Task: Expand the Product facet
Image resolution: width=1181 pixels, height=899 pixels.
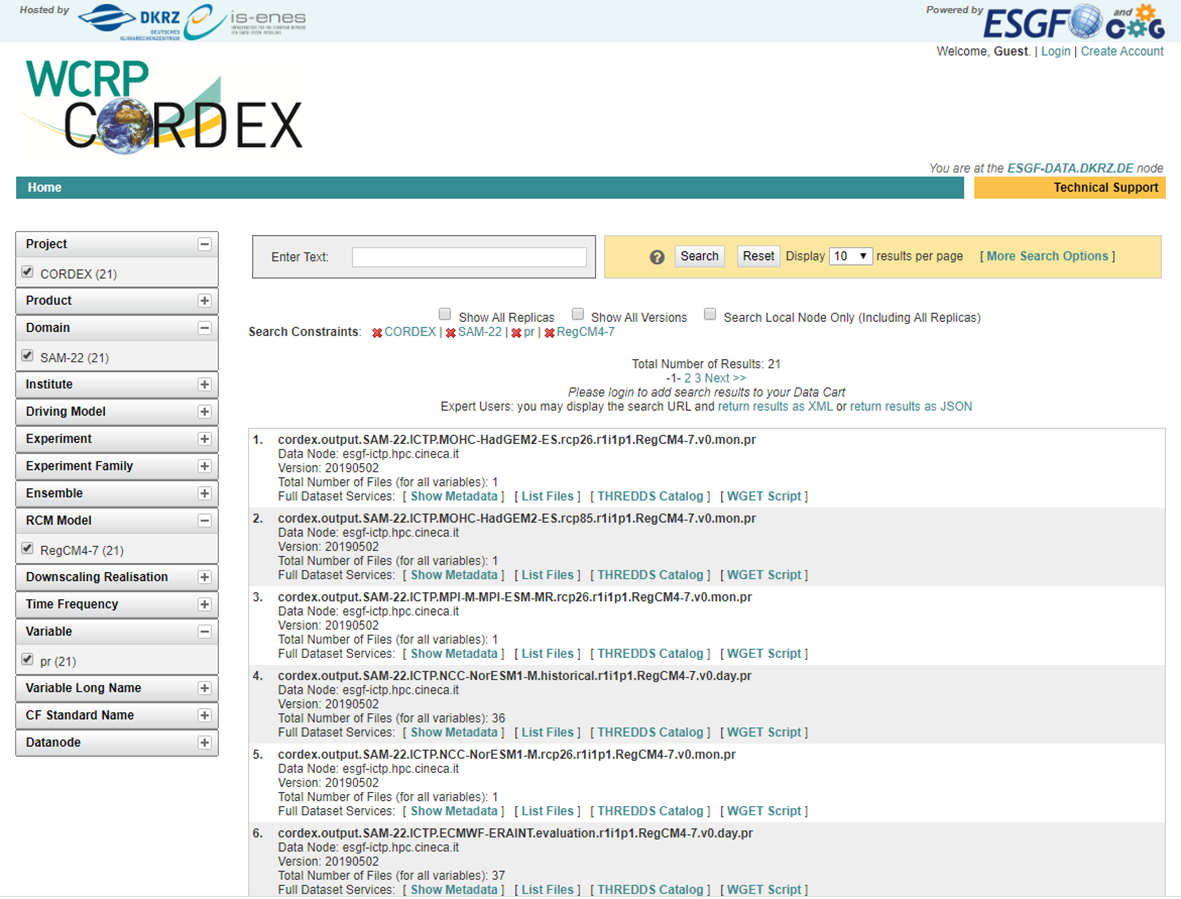Action: [x=204, y=300]
